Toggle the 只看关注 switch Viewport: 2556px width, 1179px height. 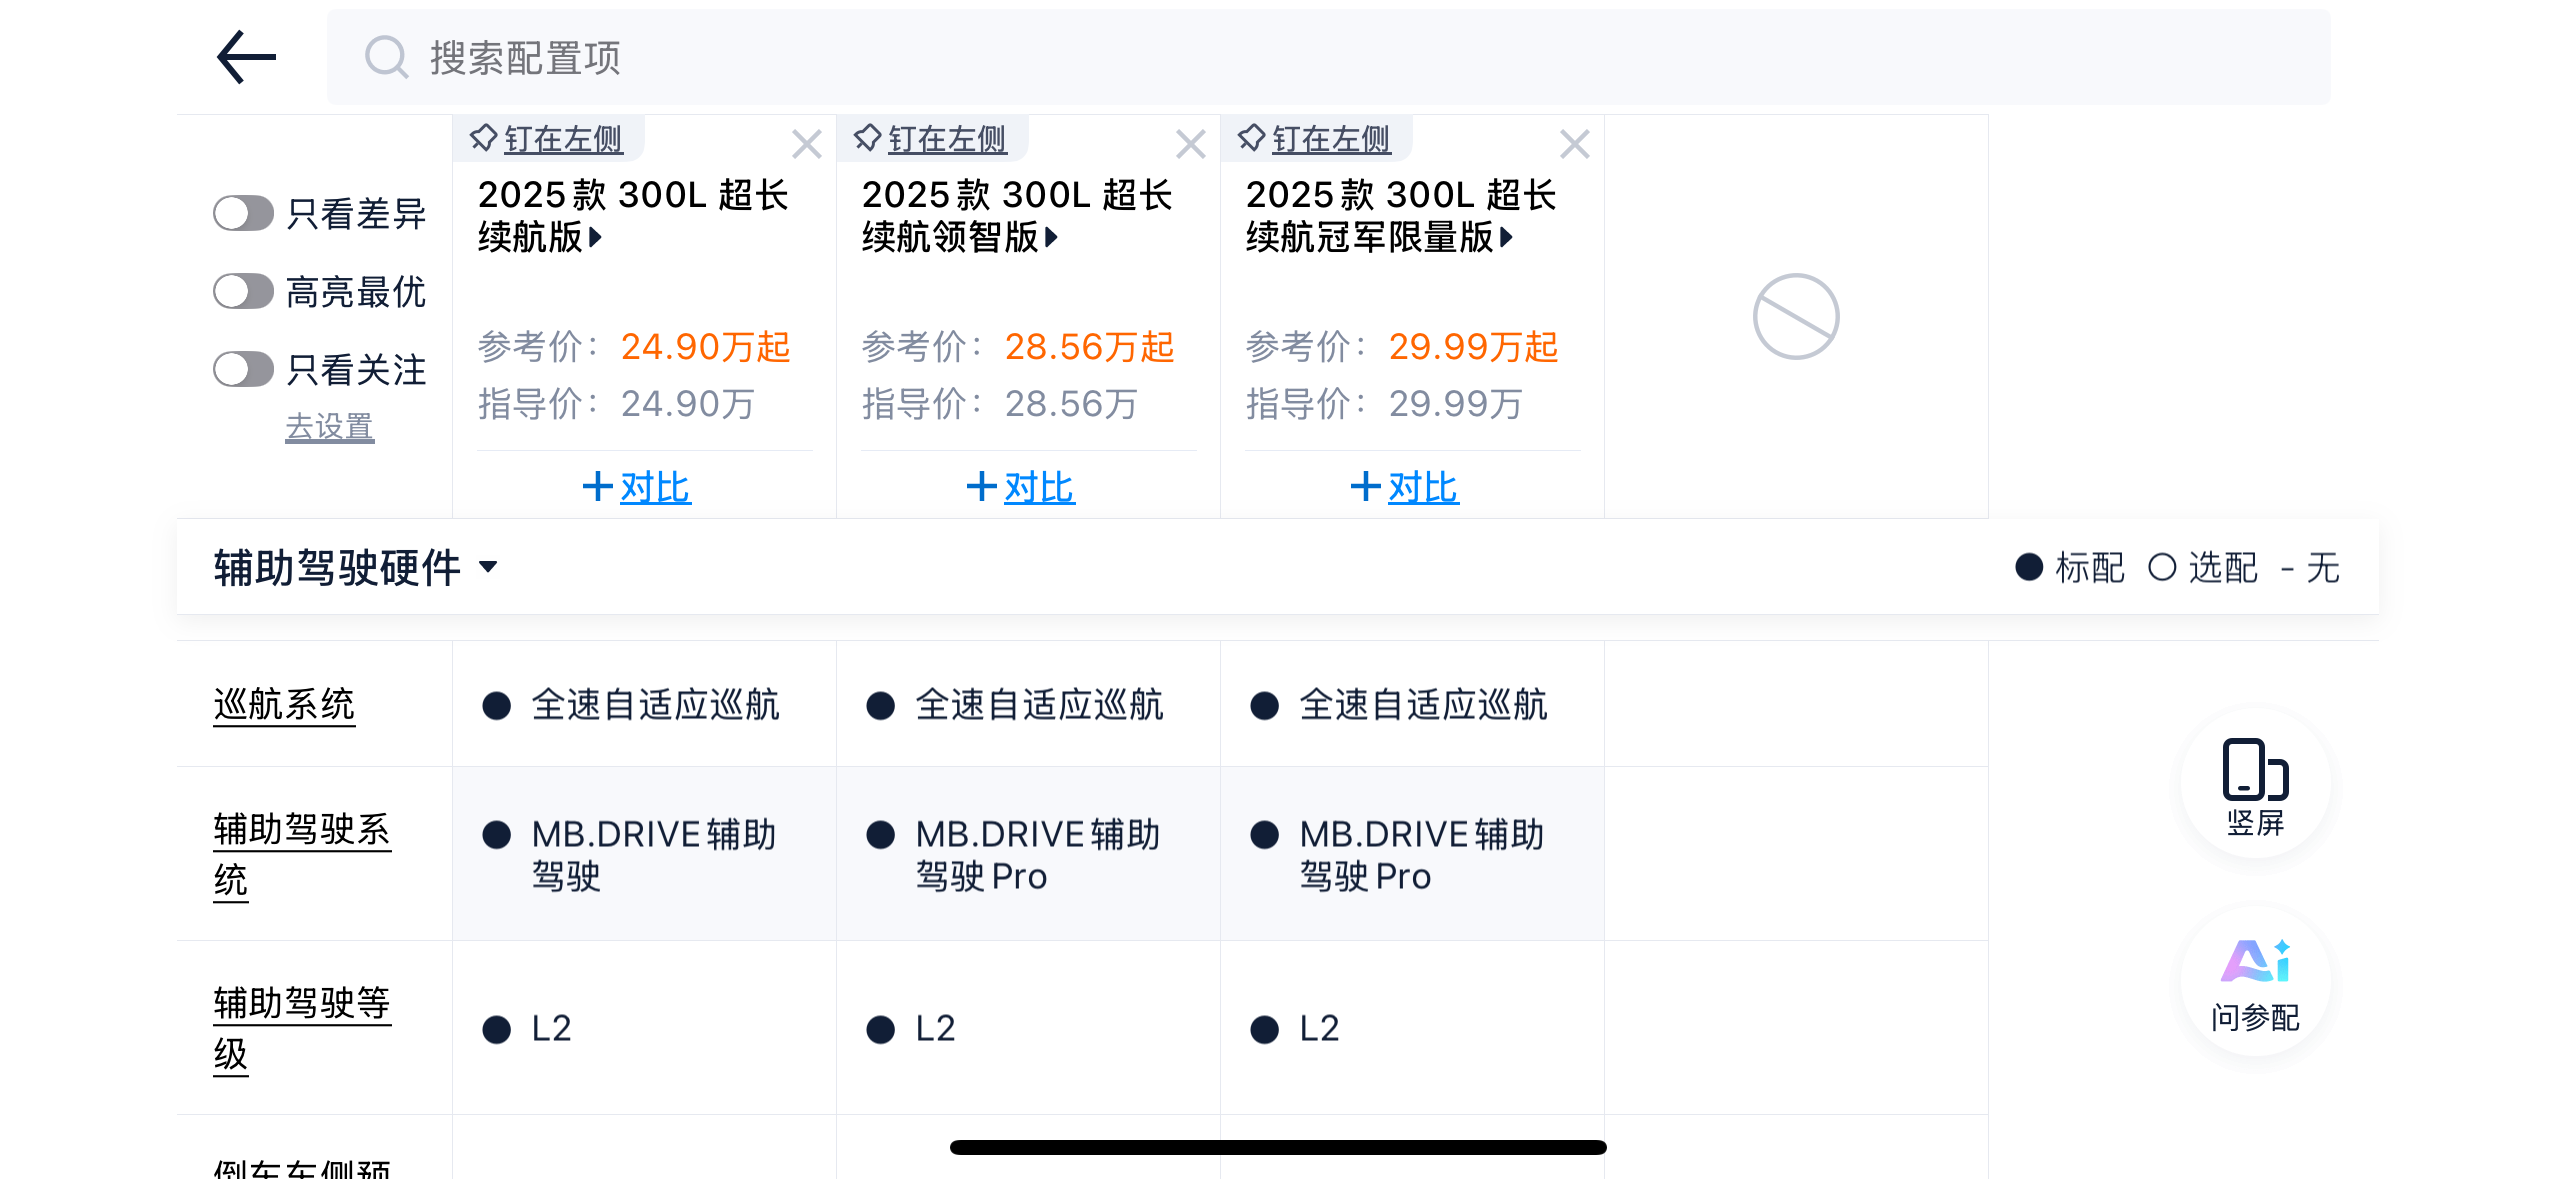tap(243, 369)
